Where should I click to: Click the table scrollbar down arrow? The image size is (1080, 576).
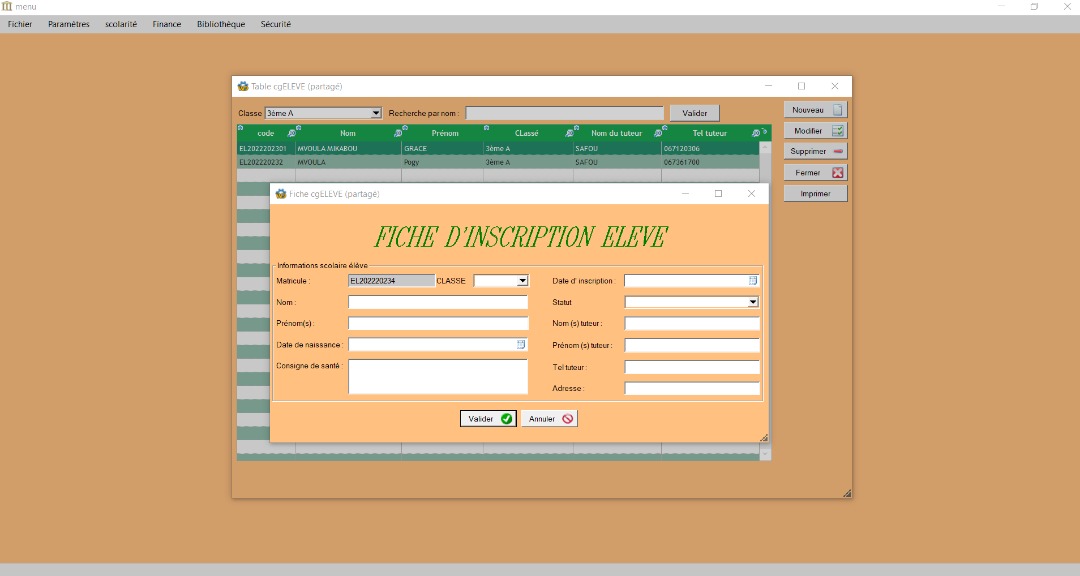(x=765, y=454)
